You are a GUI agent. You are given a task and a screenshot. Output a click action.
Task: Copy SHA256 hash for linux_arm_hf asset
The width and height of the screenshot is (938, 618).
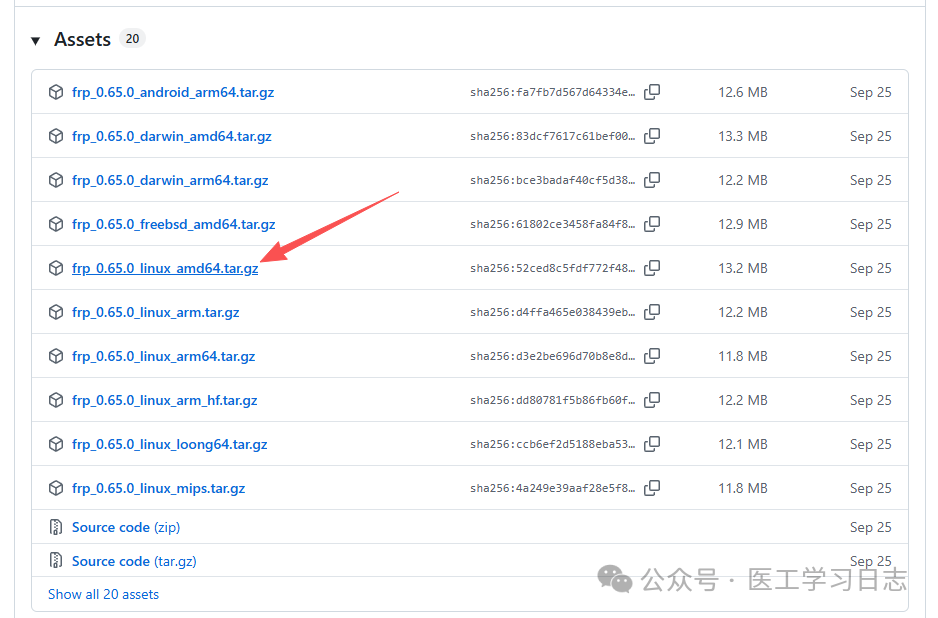(x=652, y=400)
